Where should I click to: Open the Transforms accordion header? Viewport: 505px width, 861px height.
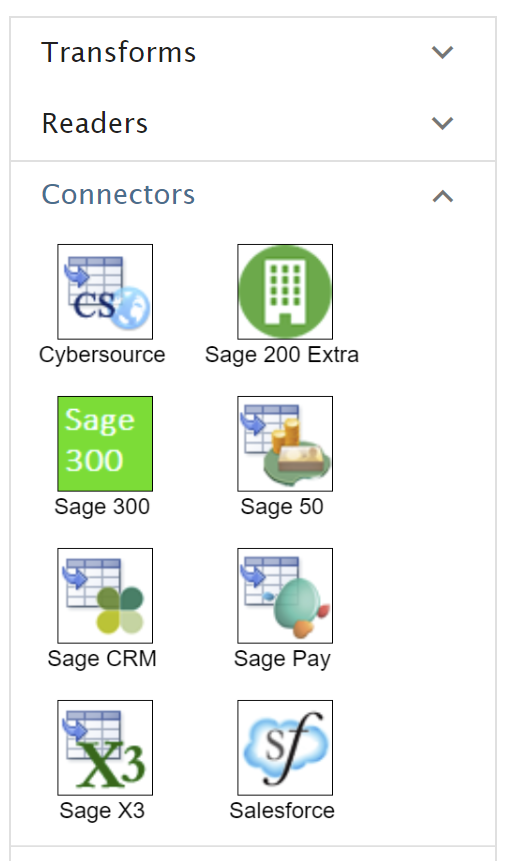click(252, 53)
